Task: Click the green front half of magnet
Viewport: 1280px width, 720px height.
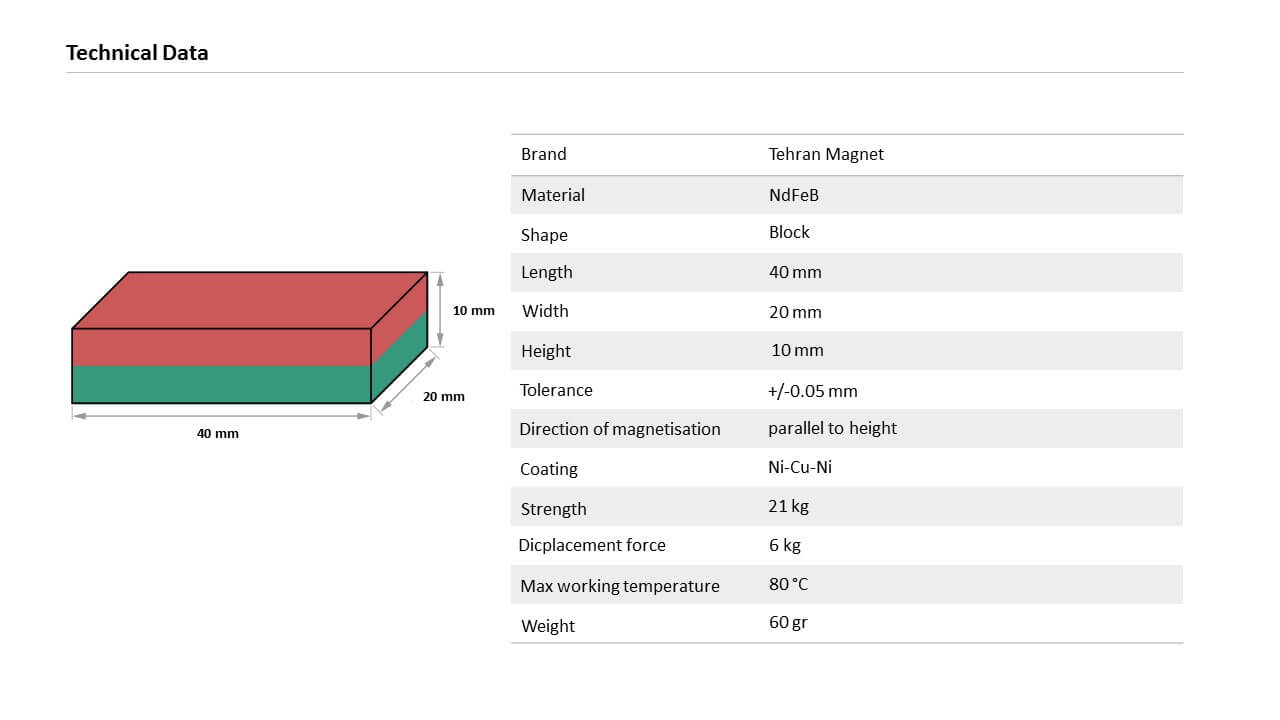Action: pyautogui.click(x=221, y=384)
